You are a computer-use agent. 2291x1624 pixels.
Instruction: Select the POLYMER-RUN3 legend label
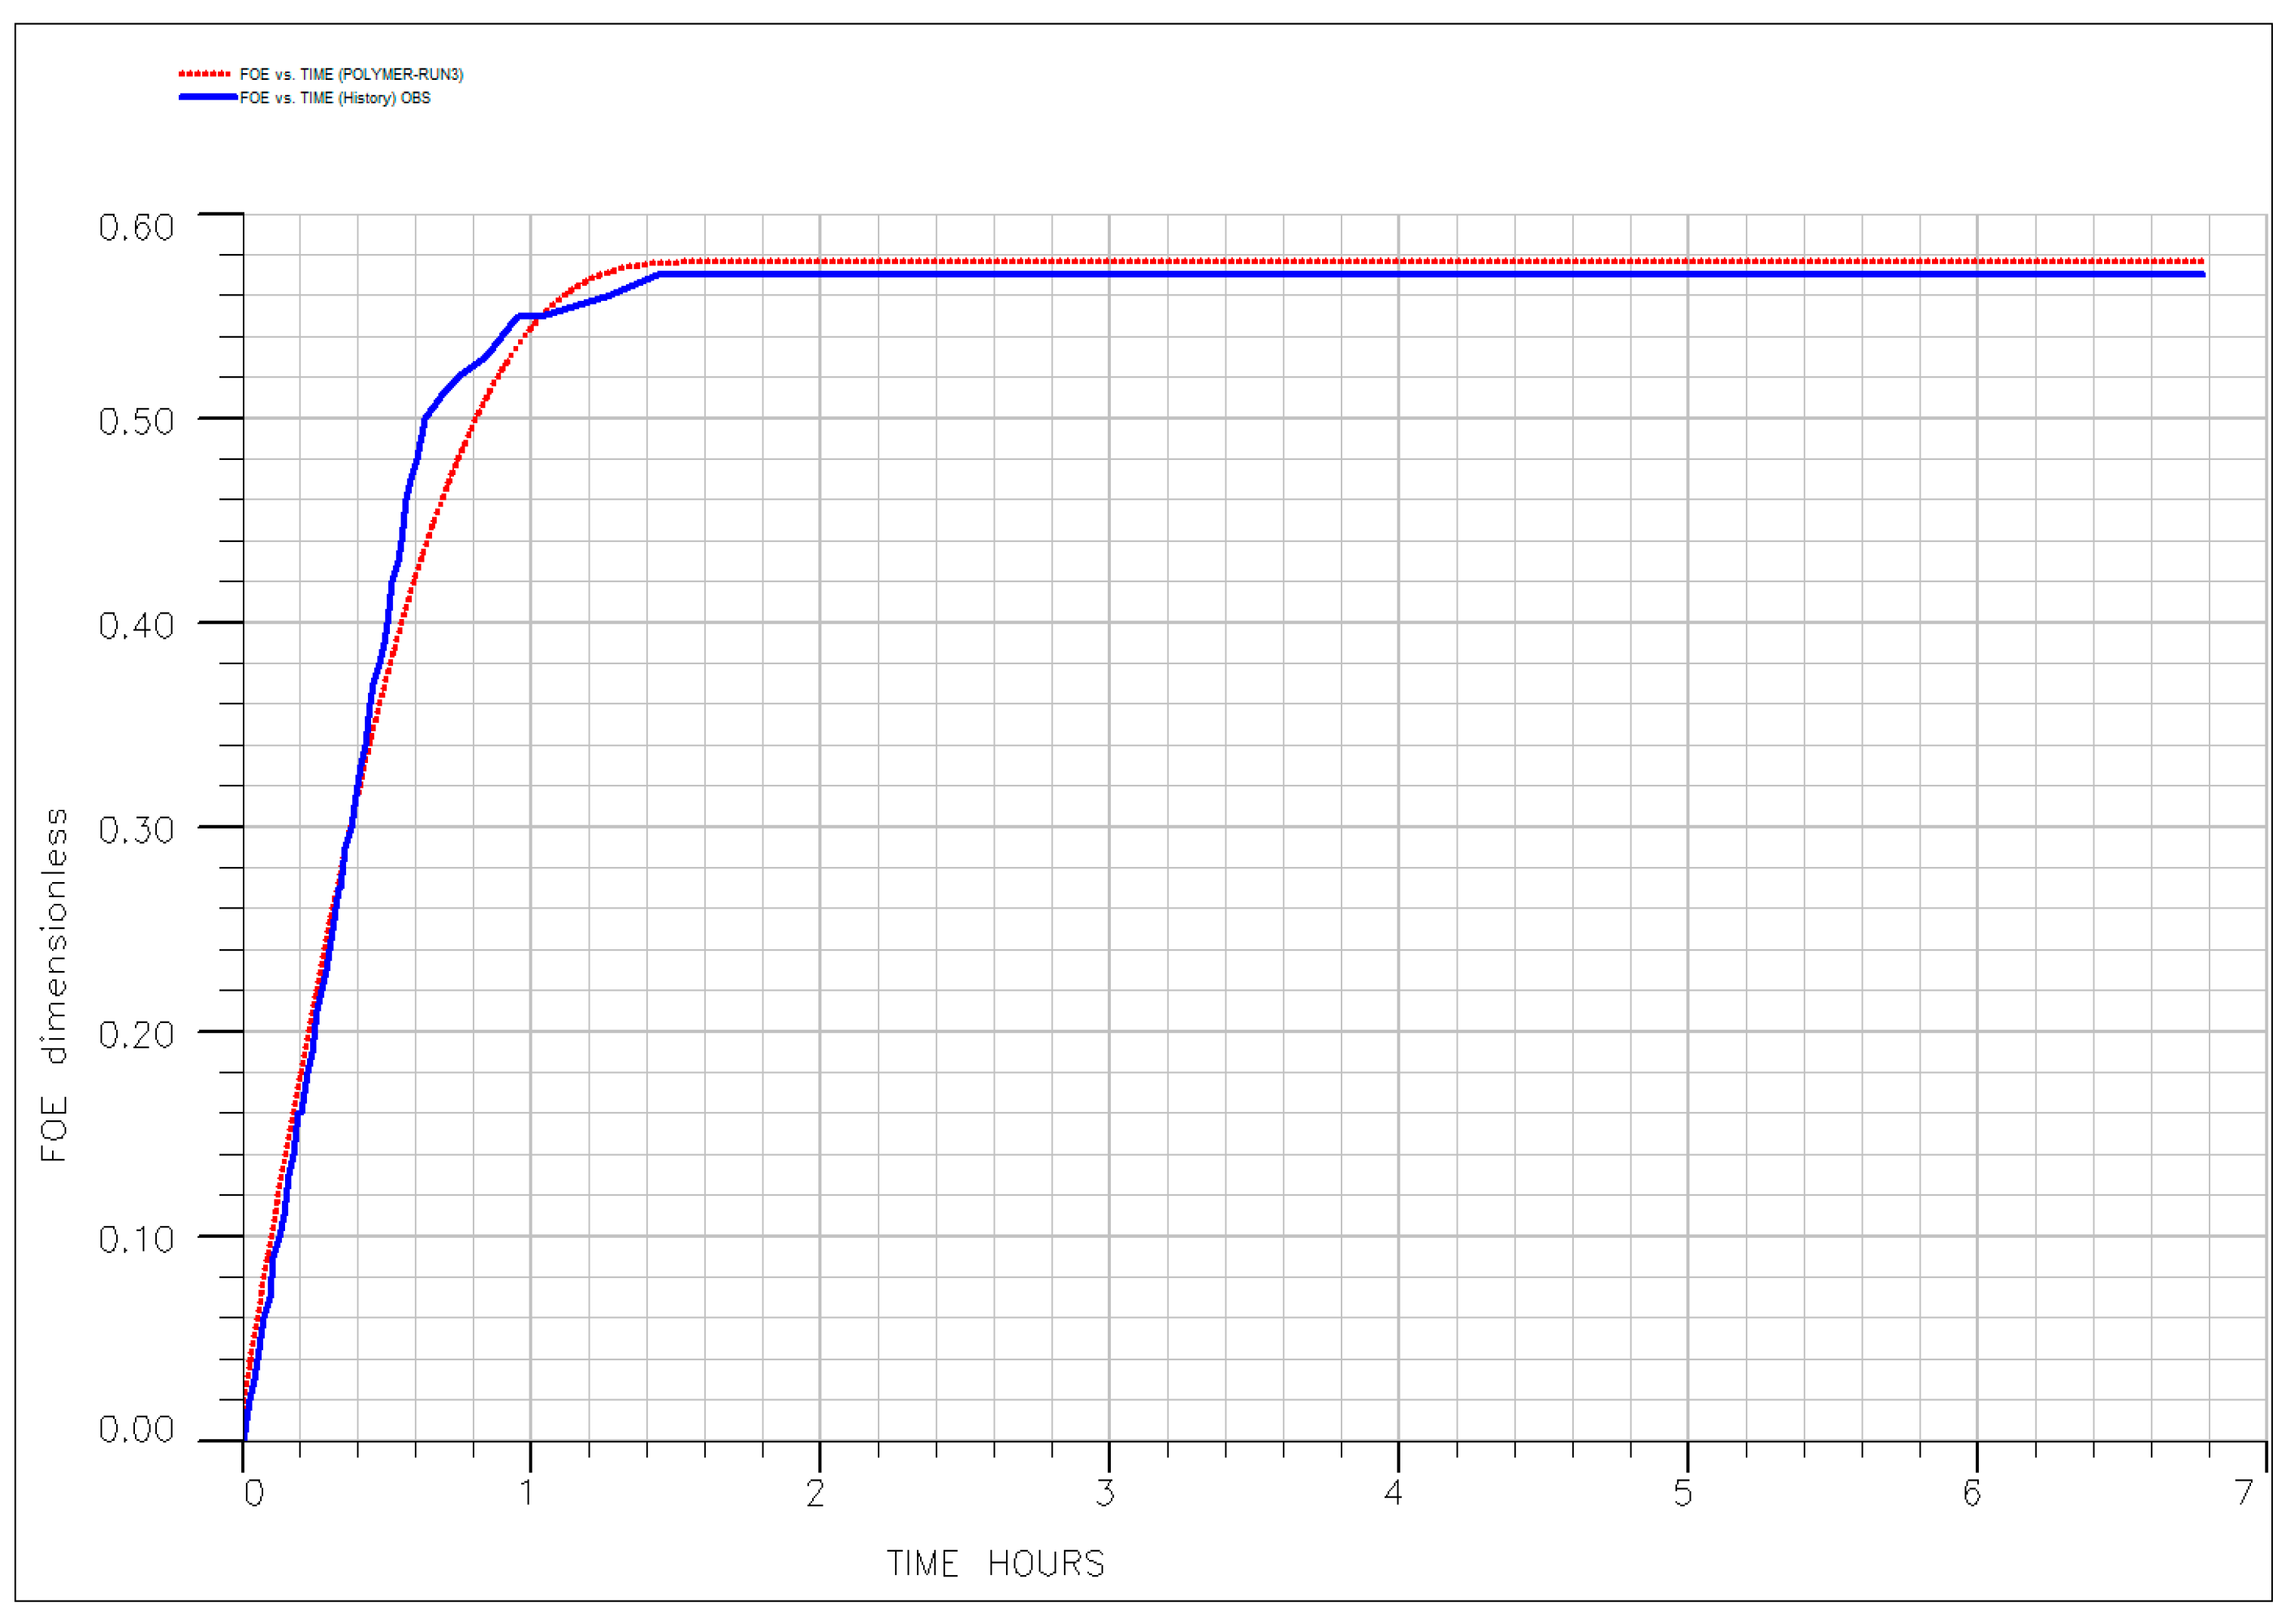(x=351, y=75)
